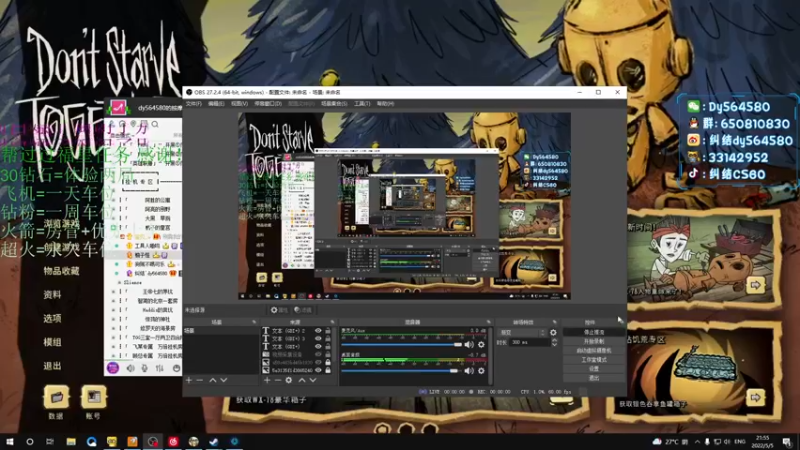
Task: Show hidden icons chevron in system tray
Action: point(697,442)
